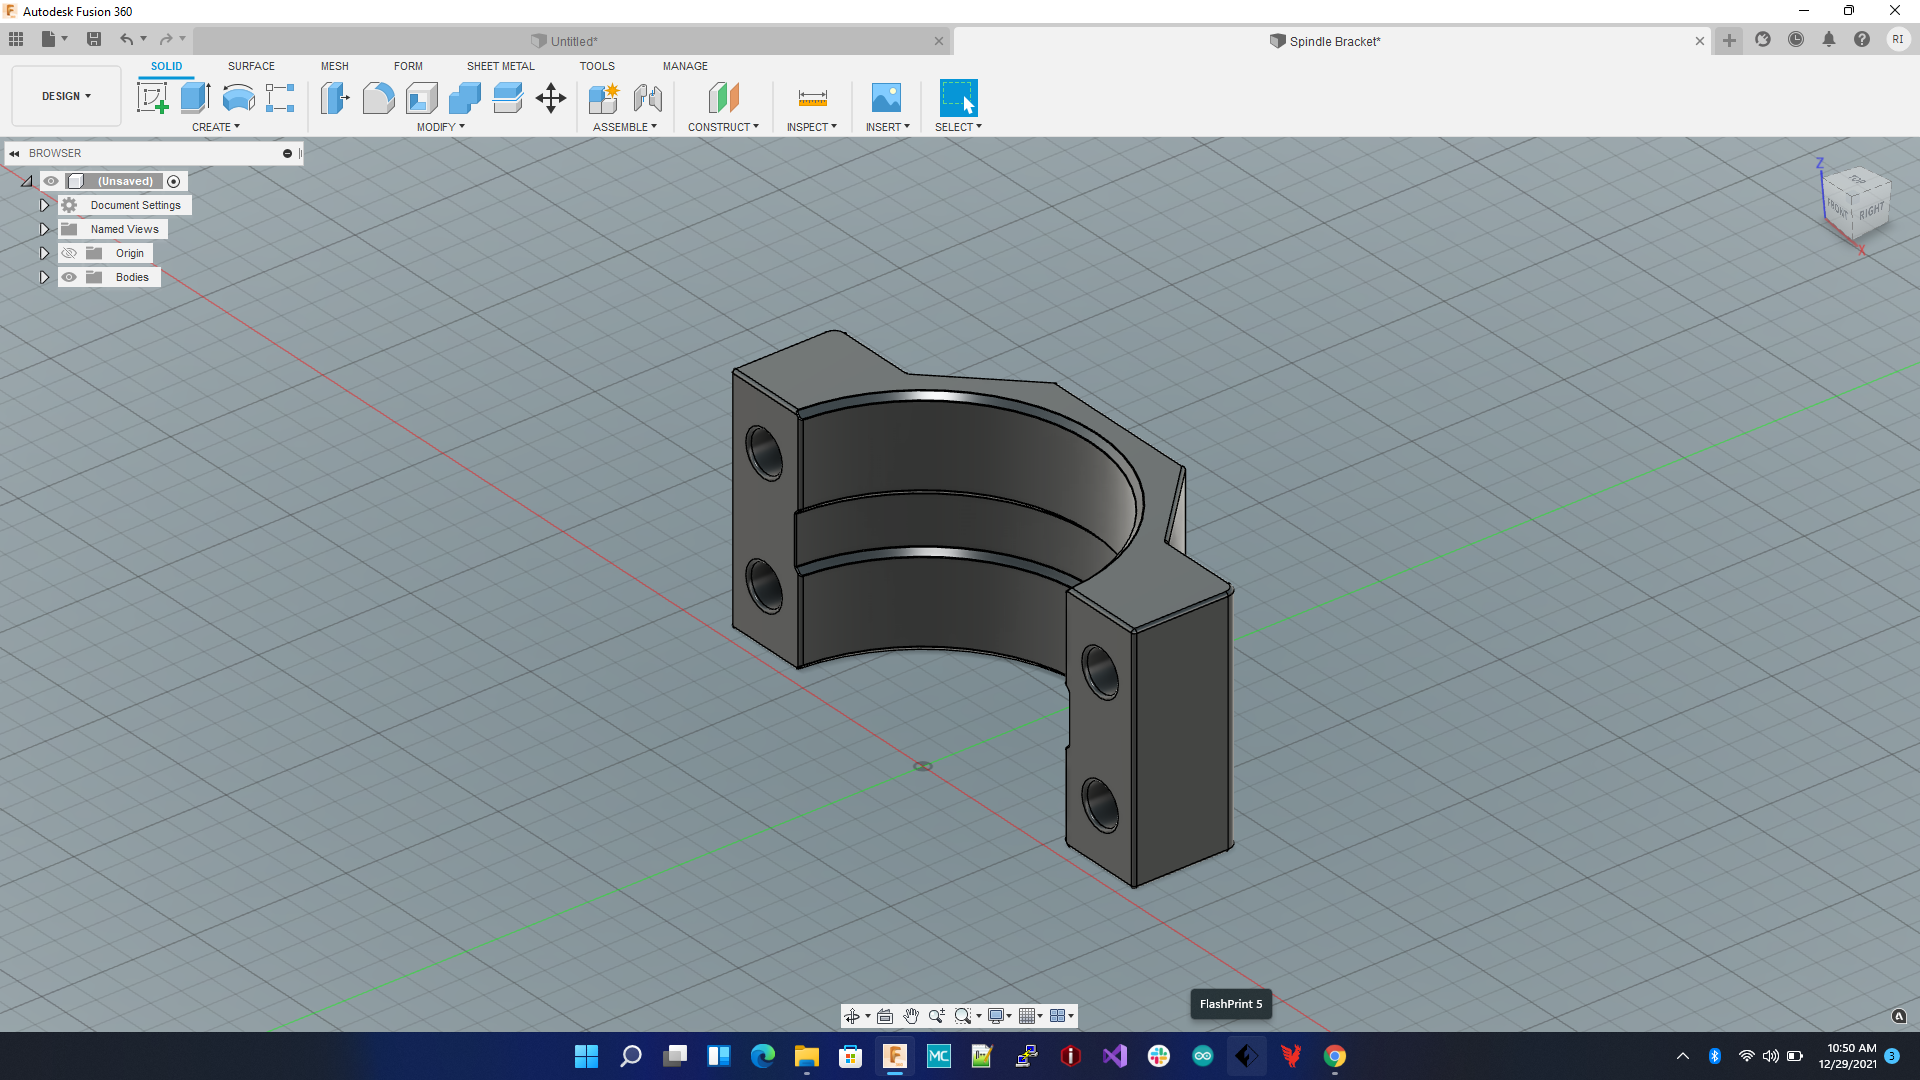The height and width of the screenshot is (1080, 1920).
Task: Switch to the TOOLS tab
Action: [x=597, y=66]
